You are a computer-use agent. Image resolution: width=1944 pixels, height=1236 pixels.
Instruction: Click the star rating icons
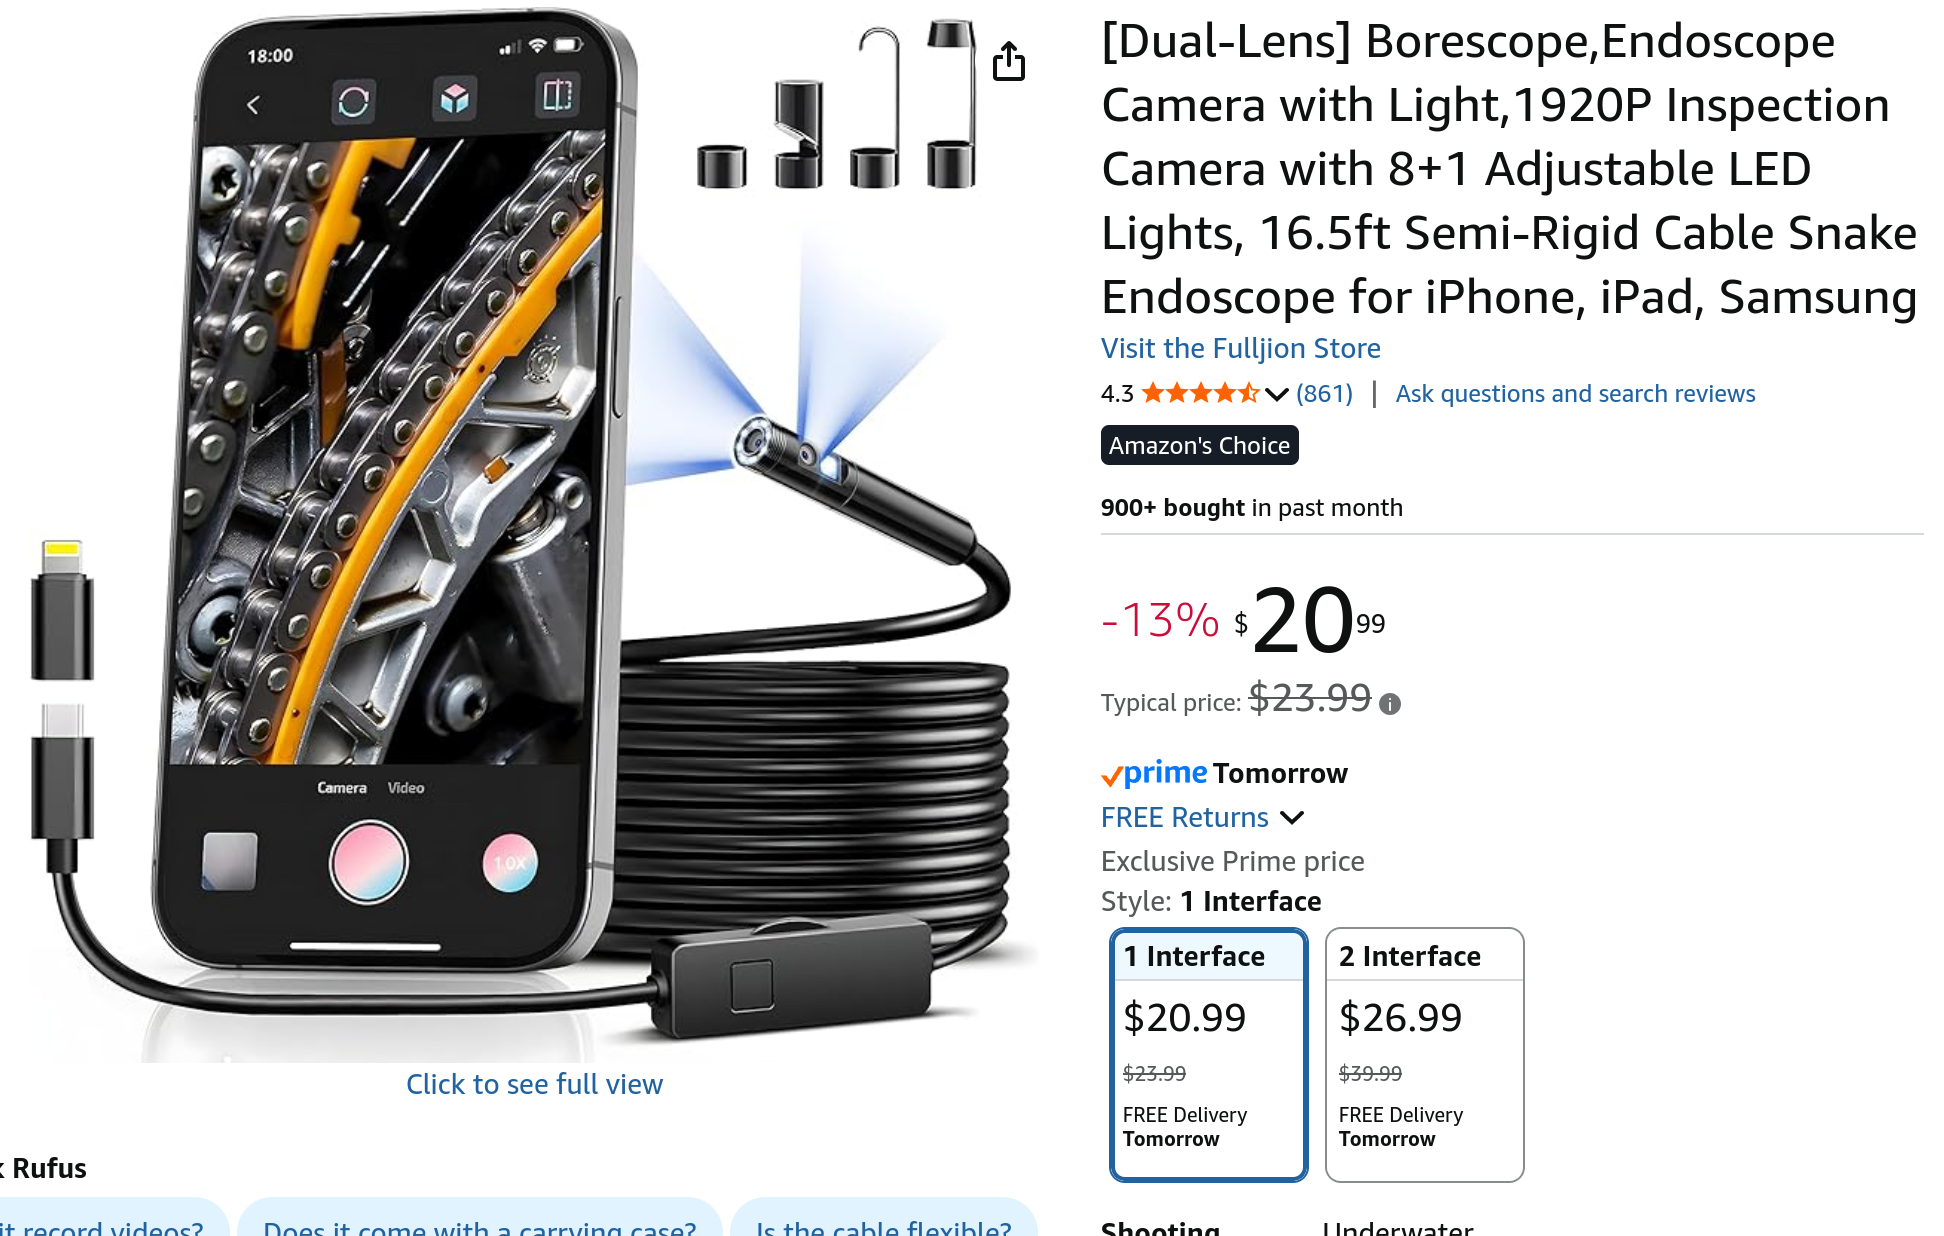[x=1200, y=393]
